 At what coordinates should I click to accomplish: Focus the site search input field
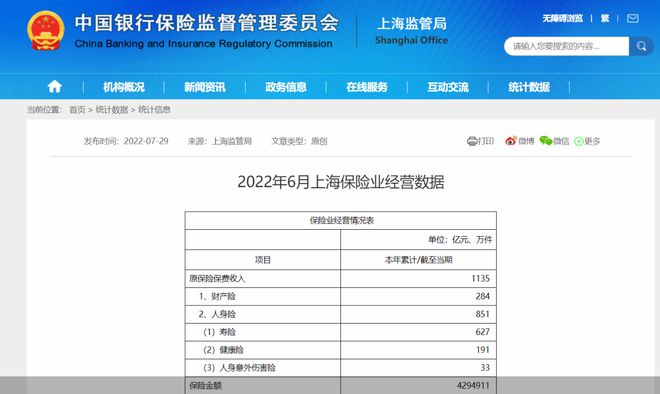566,46
